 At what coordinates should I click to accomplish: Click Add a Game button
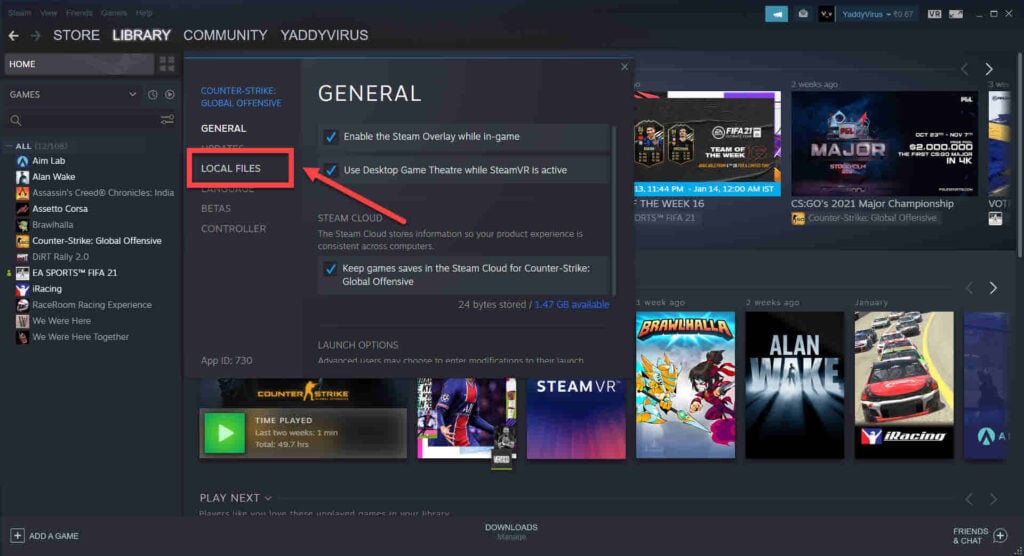click(44, 536)
